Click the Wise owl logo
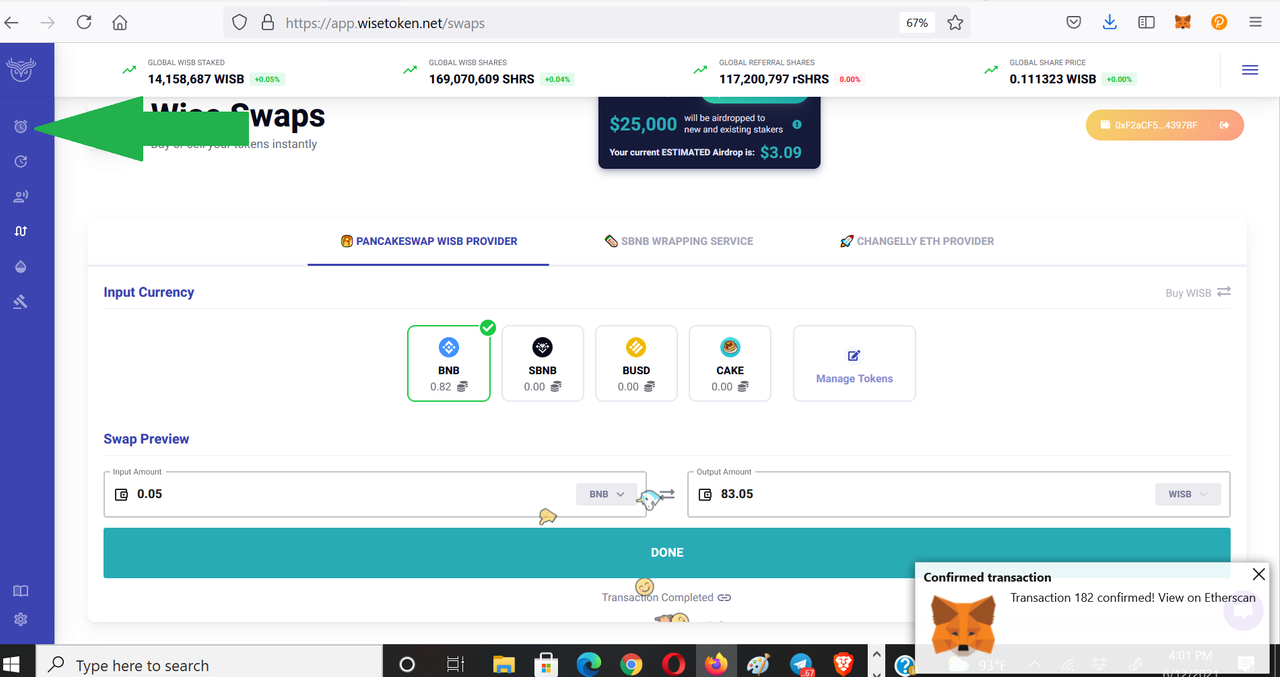The width and height of the screenshot is (1280, 677). pos(20,69)
